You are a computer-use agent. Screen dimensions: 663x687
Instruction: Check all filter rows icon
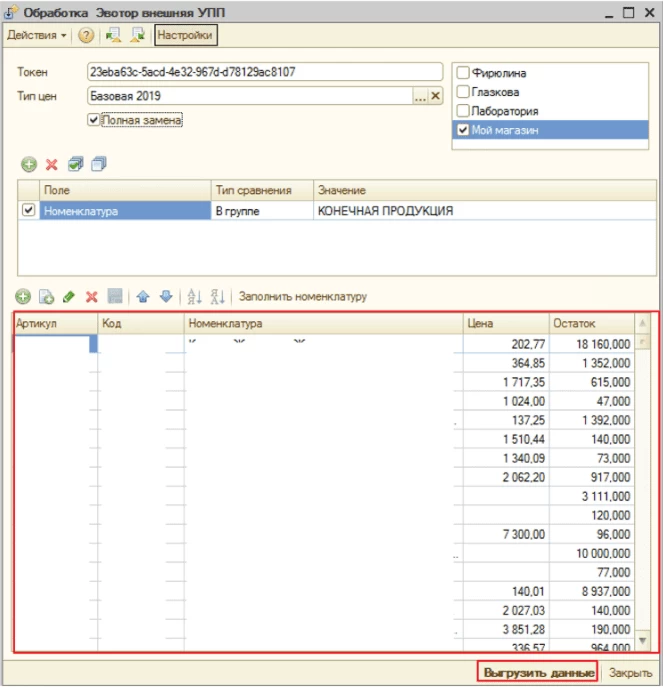click(x=76, y=164)
